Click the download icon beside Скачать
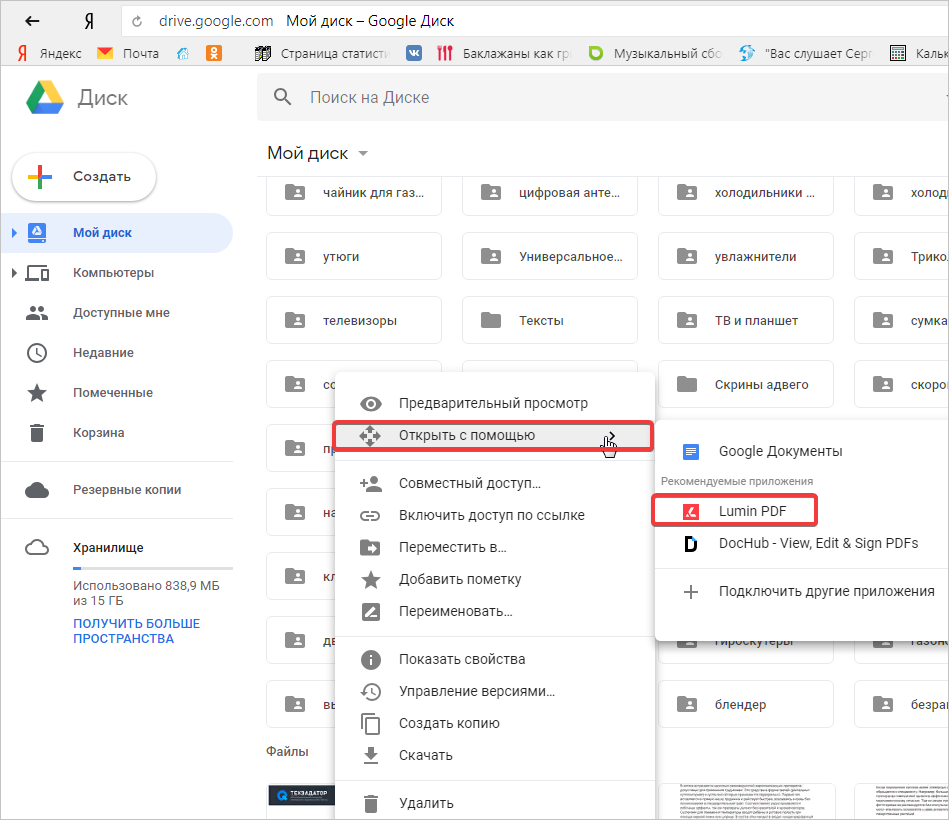The width and height of the screenshot is (949, 820). click(x=371, y=755)
